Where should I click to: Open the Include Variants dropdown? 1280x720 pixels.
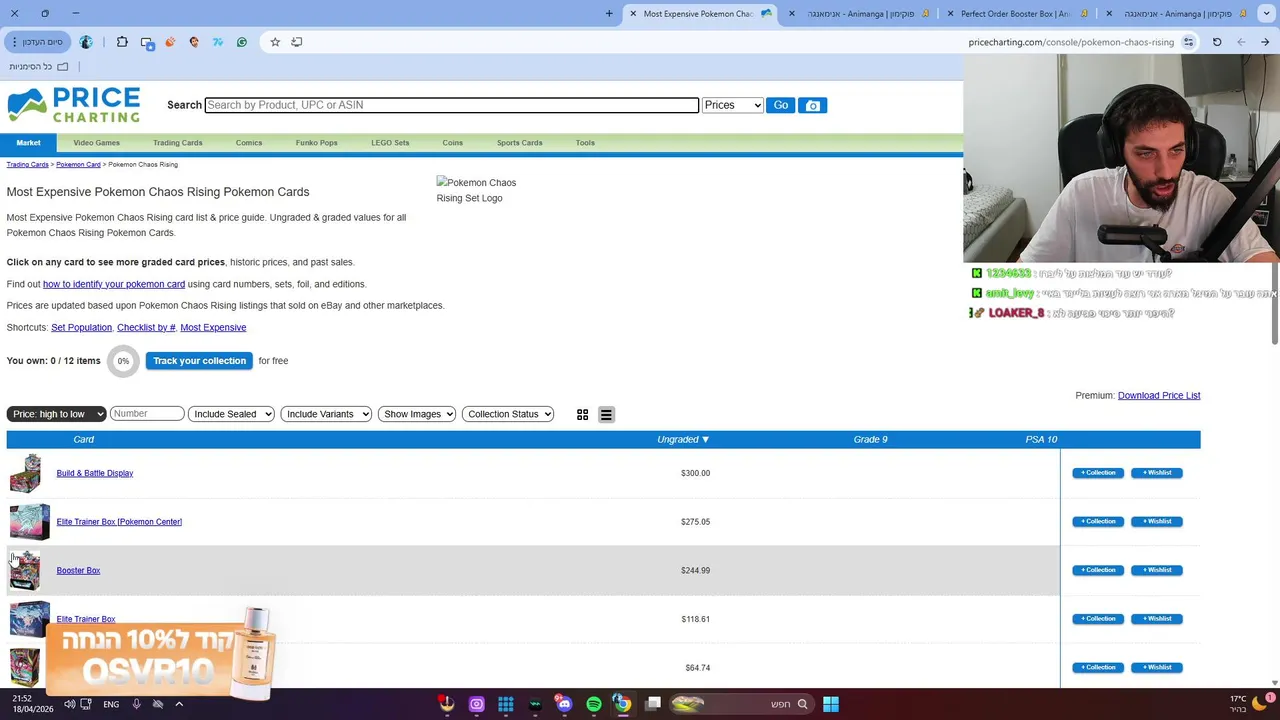(326, 414)
